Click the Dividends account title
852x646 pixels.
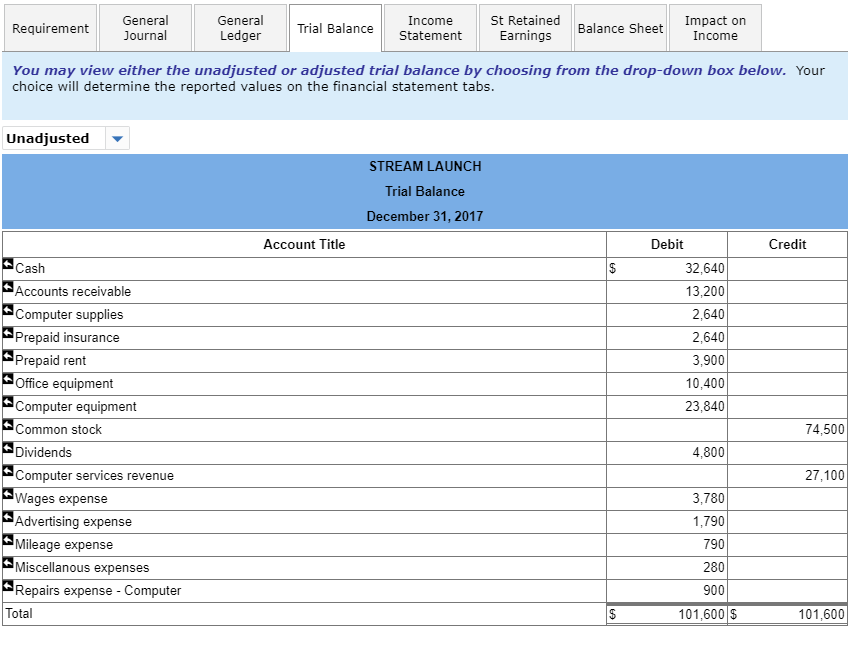43,453
